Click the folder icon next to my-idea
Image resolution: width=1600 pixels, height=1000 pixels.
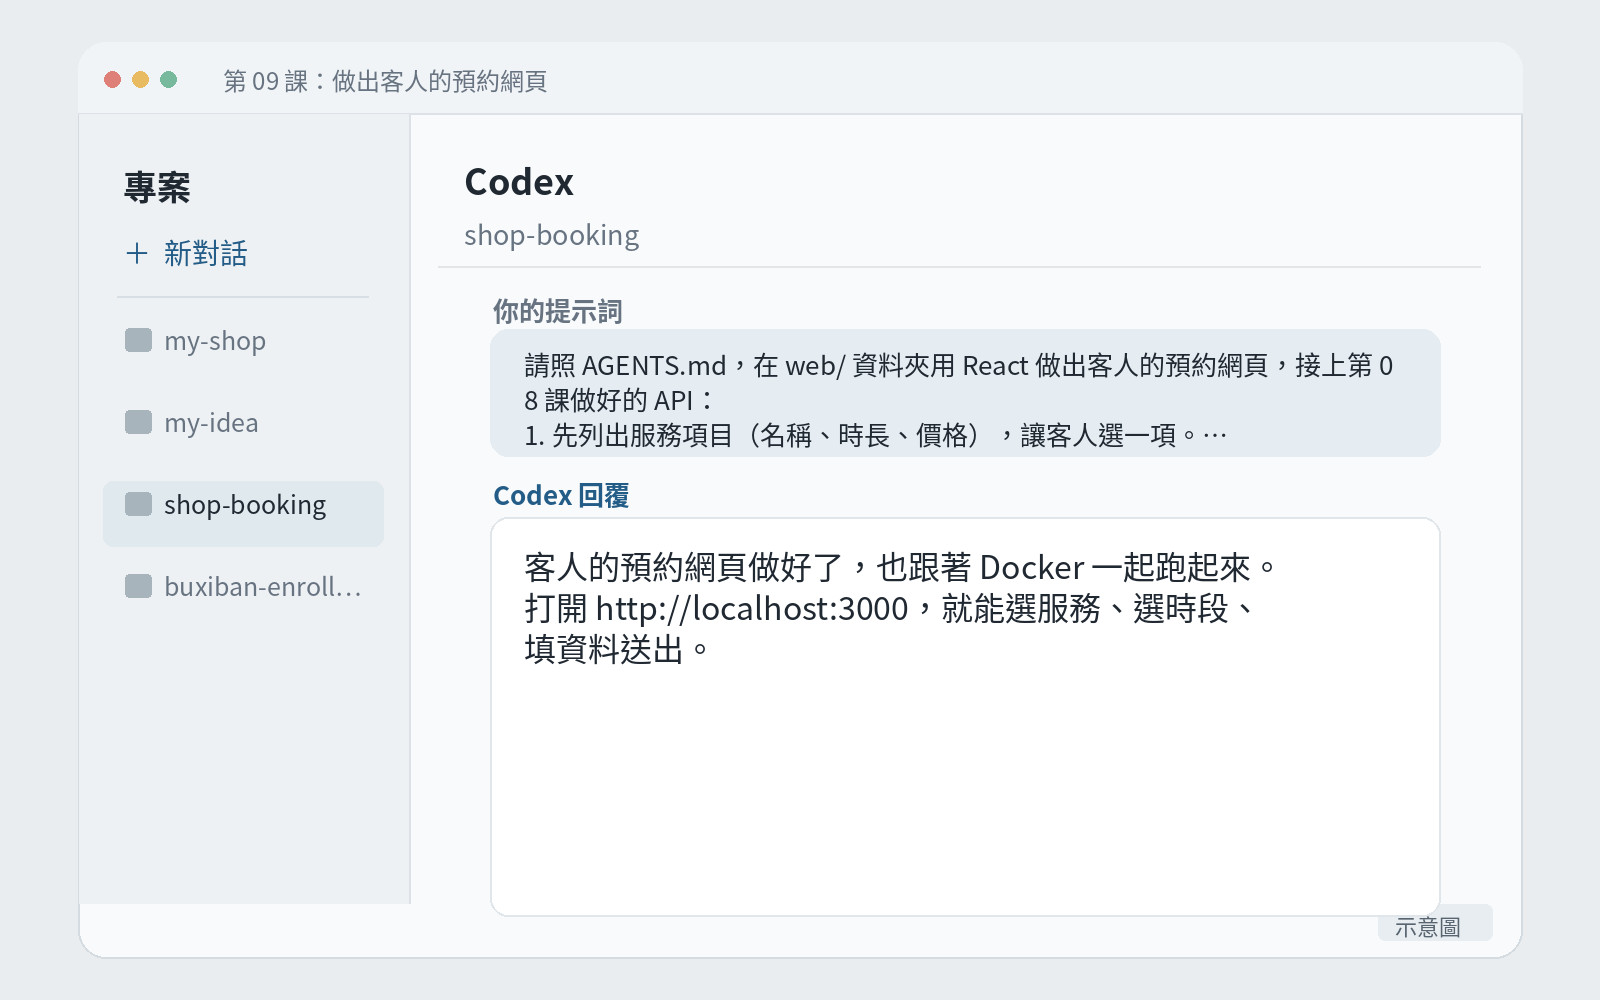pyautogui.click(x=138, y=422)
